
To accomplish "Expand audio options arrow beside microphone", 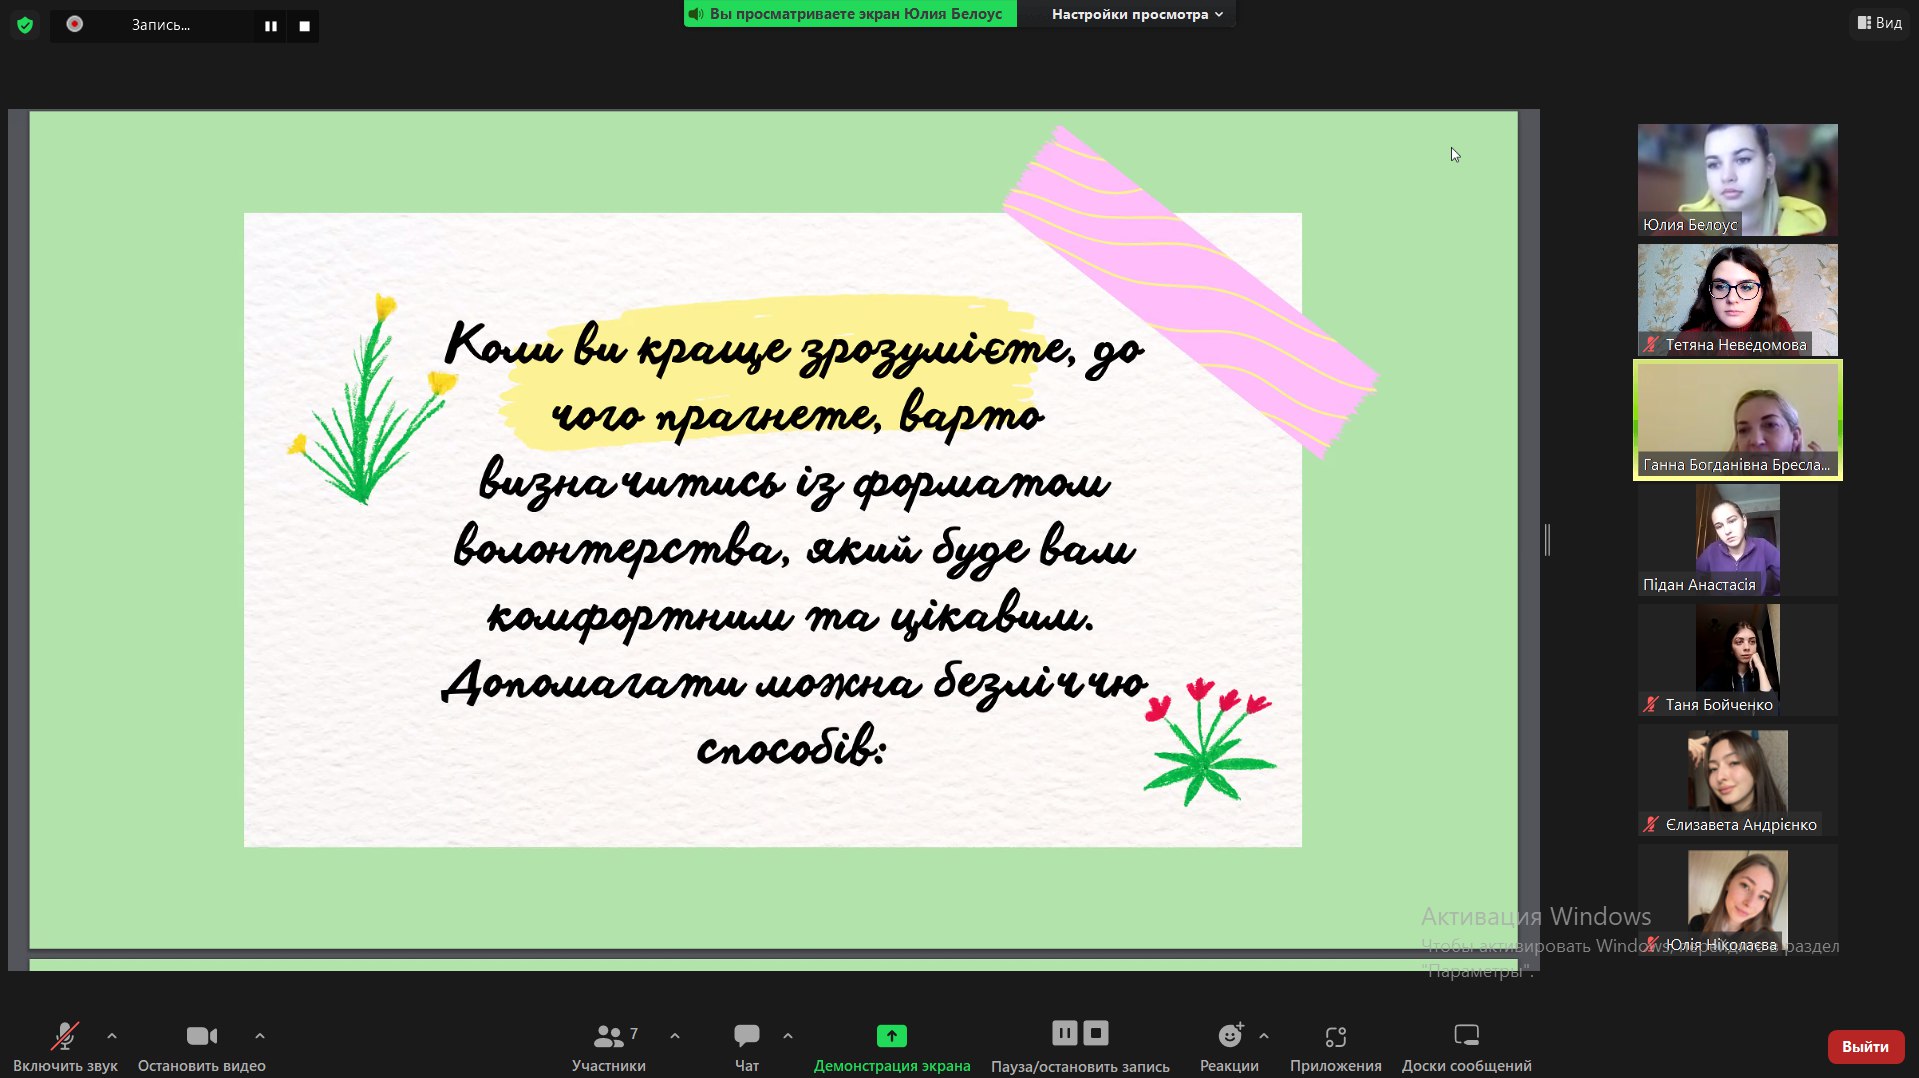I will tap(112, 1036).
